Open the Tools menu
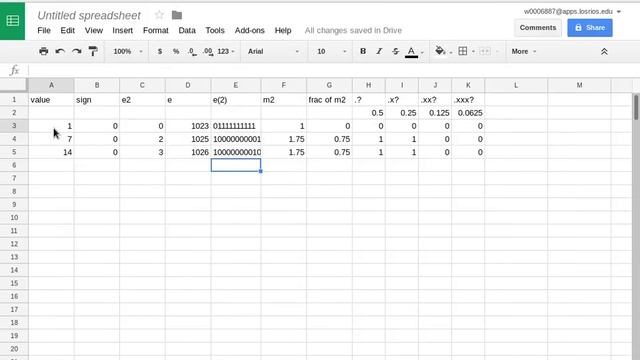This screenshot has height=360, width=640. pos(215,30)
